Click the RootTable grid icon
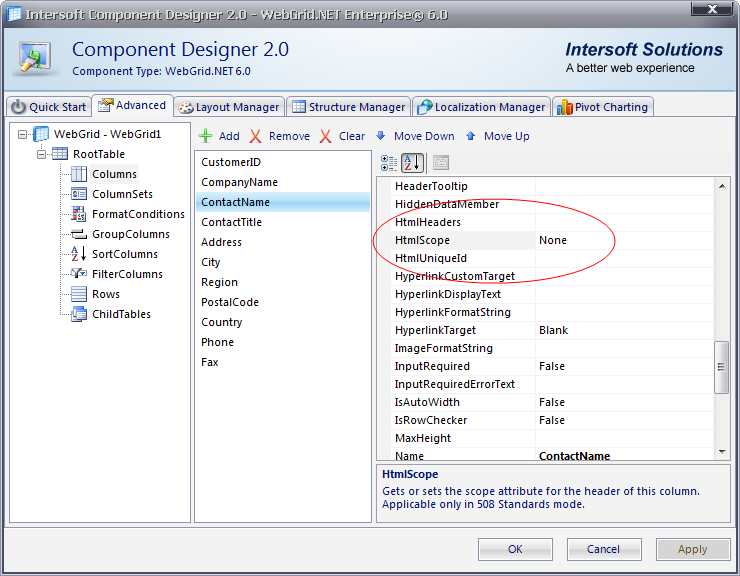 60,154
